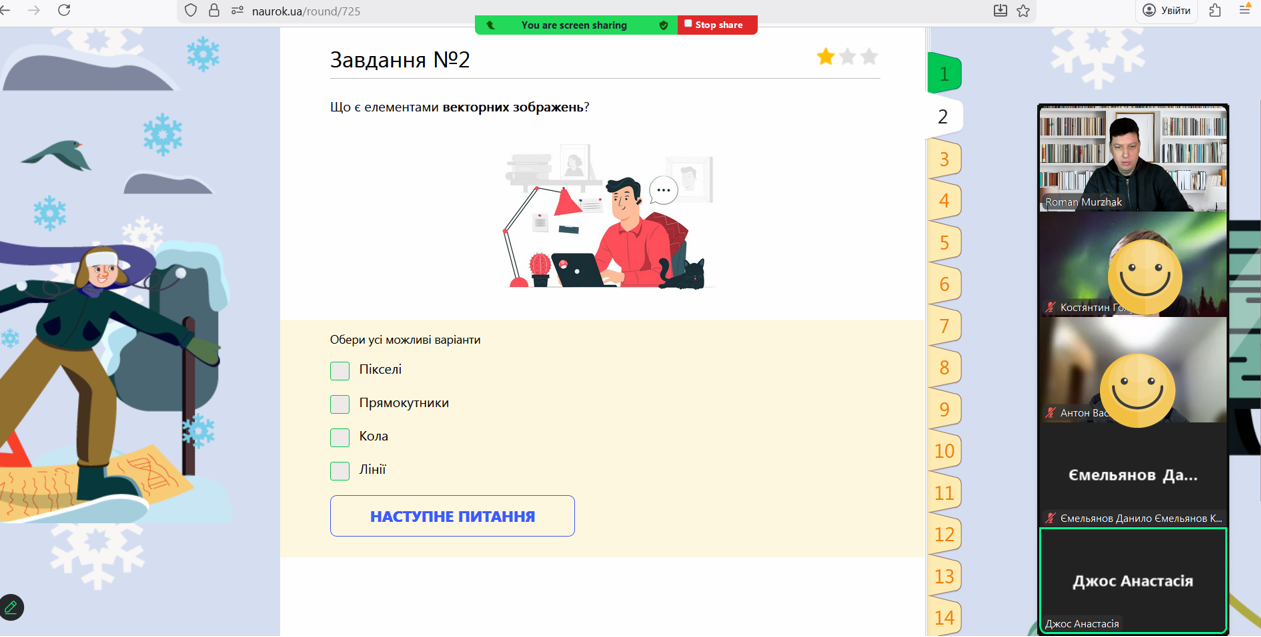This screenshot has width=1261, height=637.
Task: Bookmark this page with the star icon
Action: (x=1023, y=11)
